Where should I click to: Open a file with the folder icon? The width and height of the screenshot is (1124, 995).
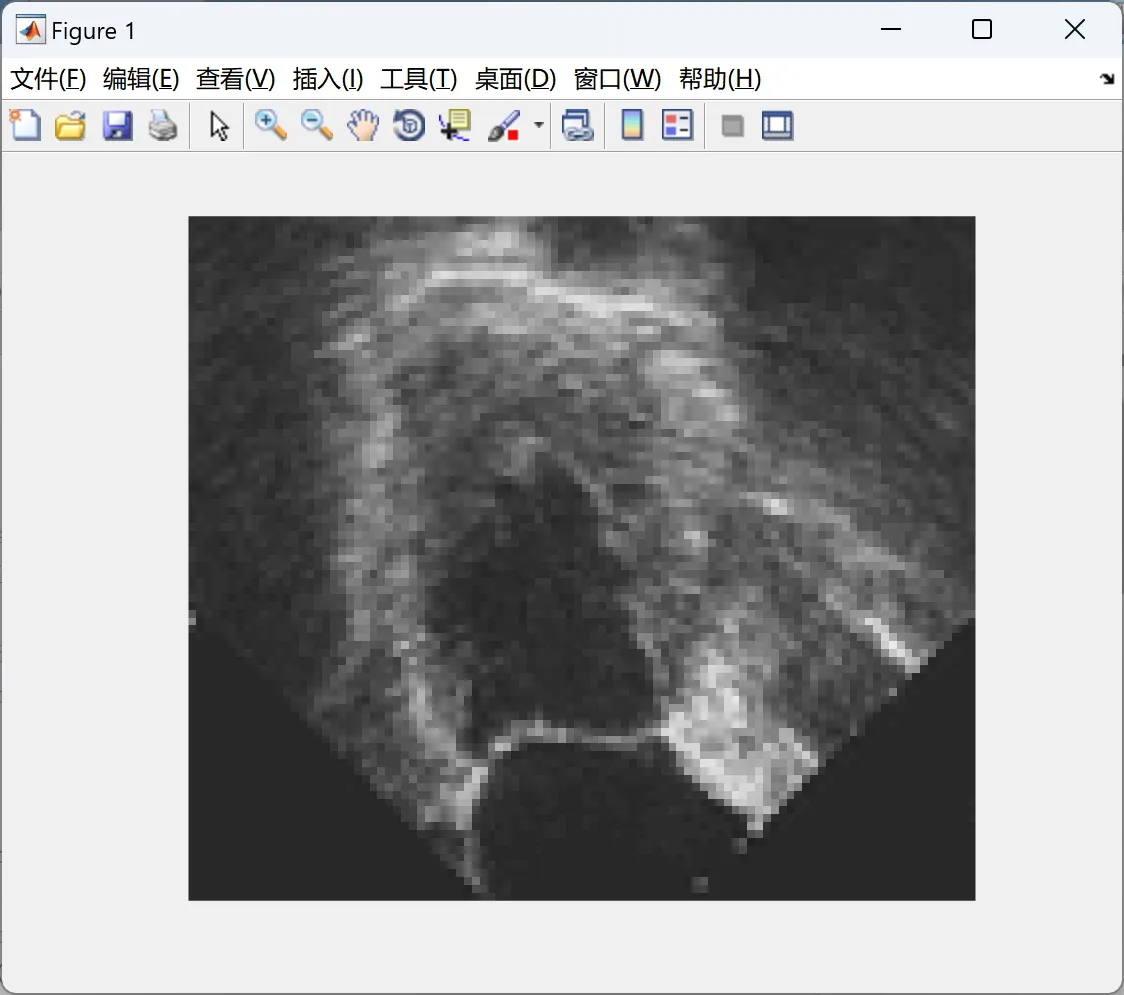tap(70, 125)
